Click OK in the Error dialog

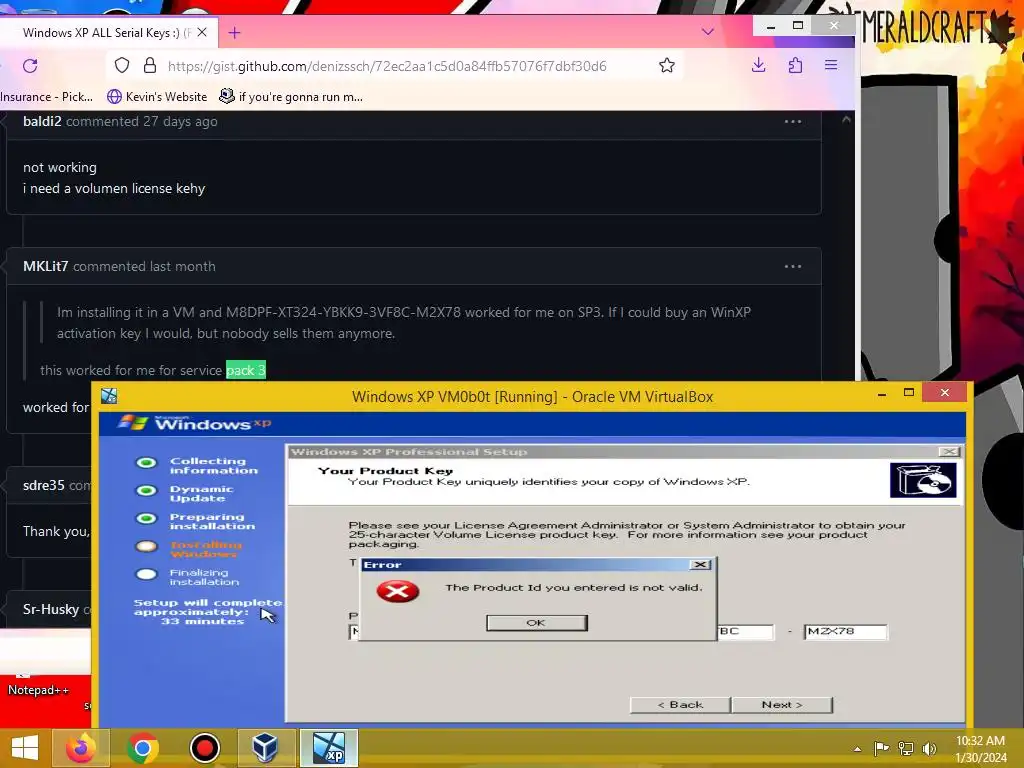(x=537, y=623)
